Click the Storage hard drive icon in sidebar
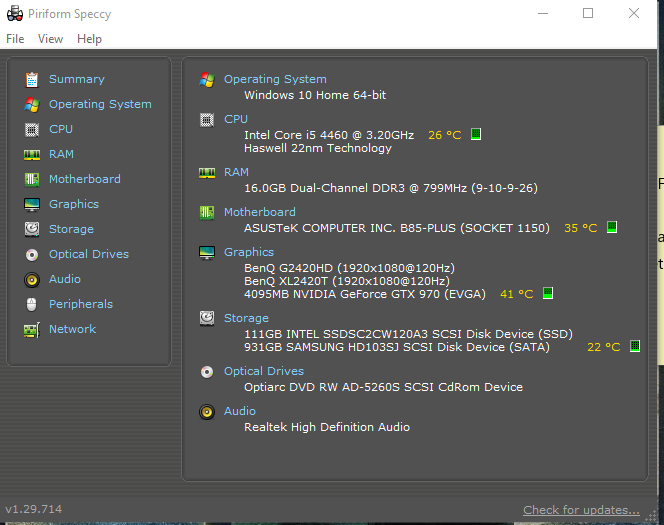 32,229
